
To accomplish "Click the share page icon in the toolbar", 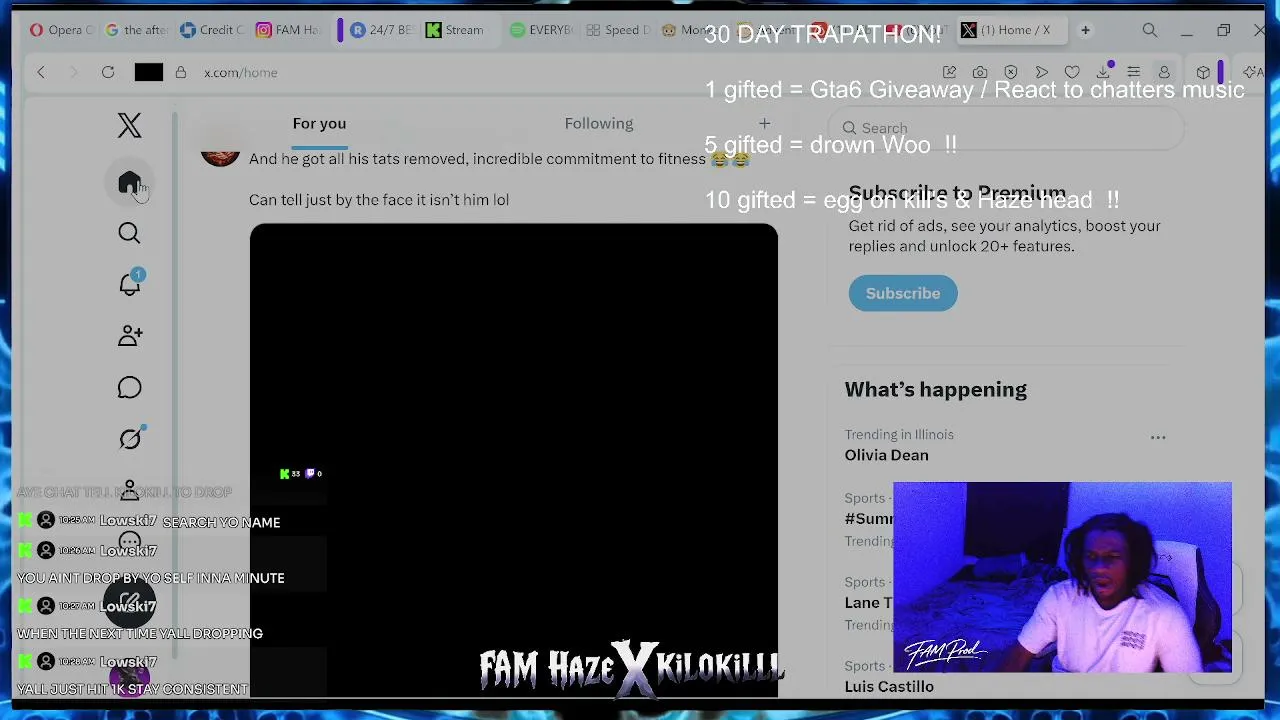I will point(949,72).
